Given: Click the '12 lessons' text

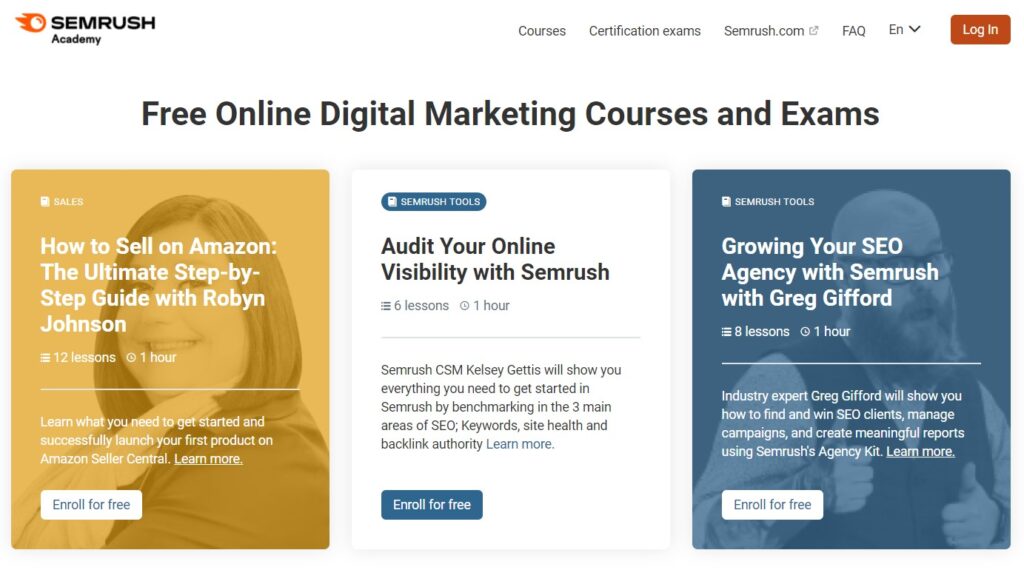Looking at the screenshot, I should (x=84, y=358).
